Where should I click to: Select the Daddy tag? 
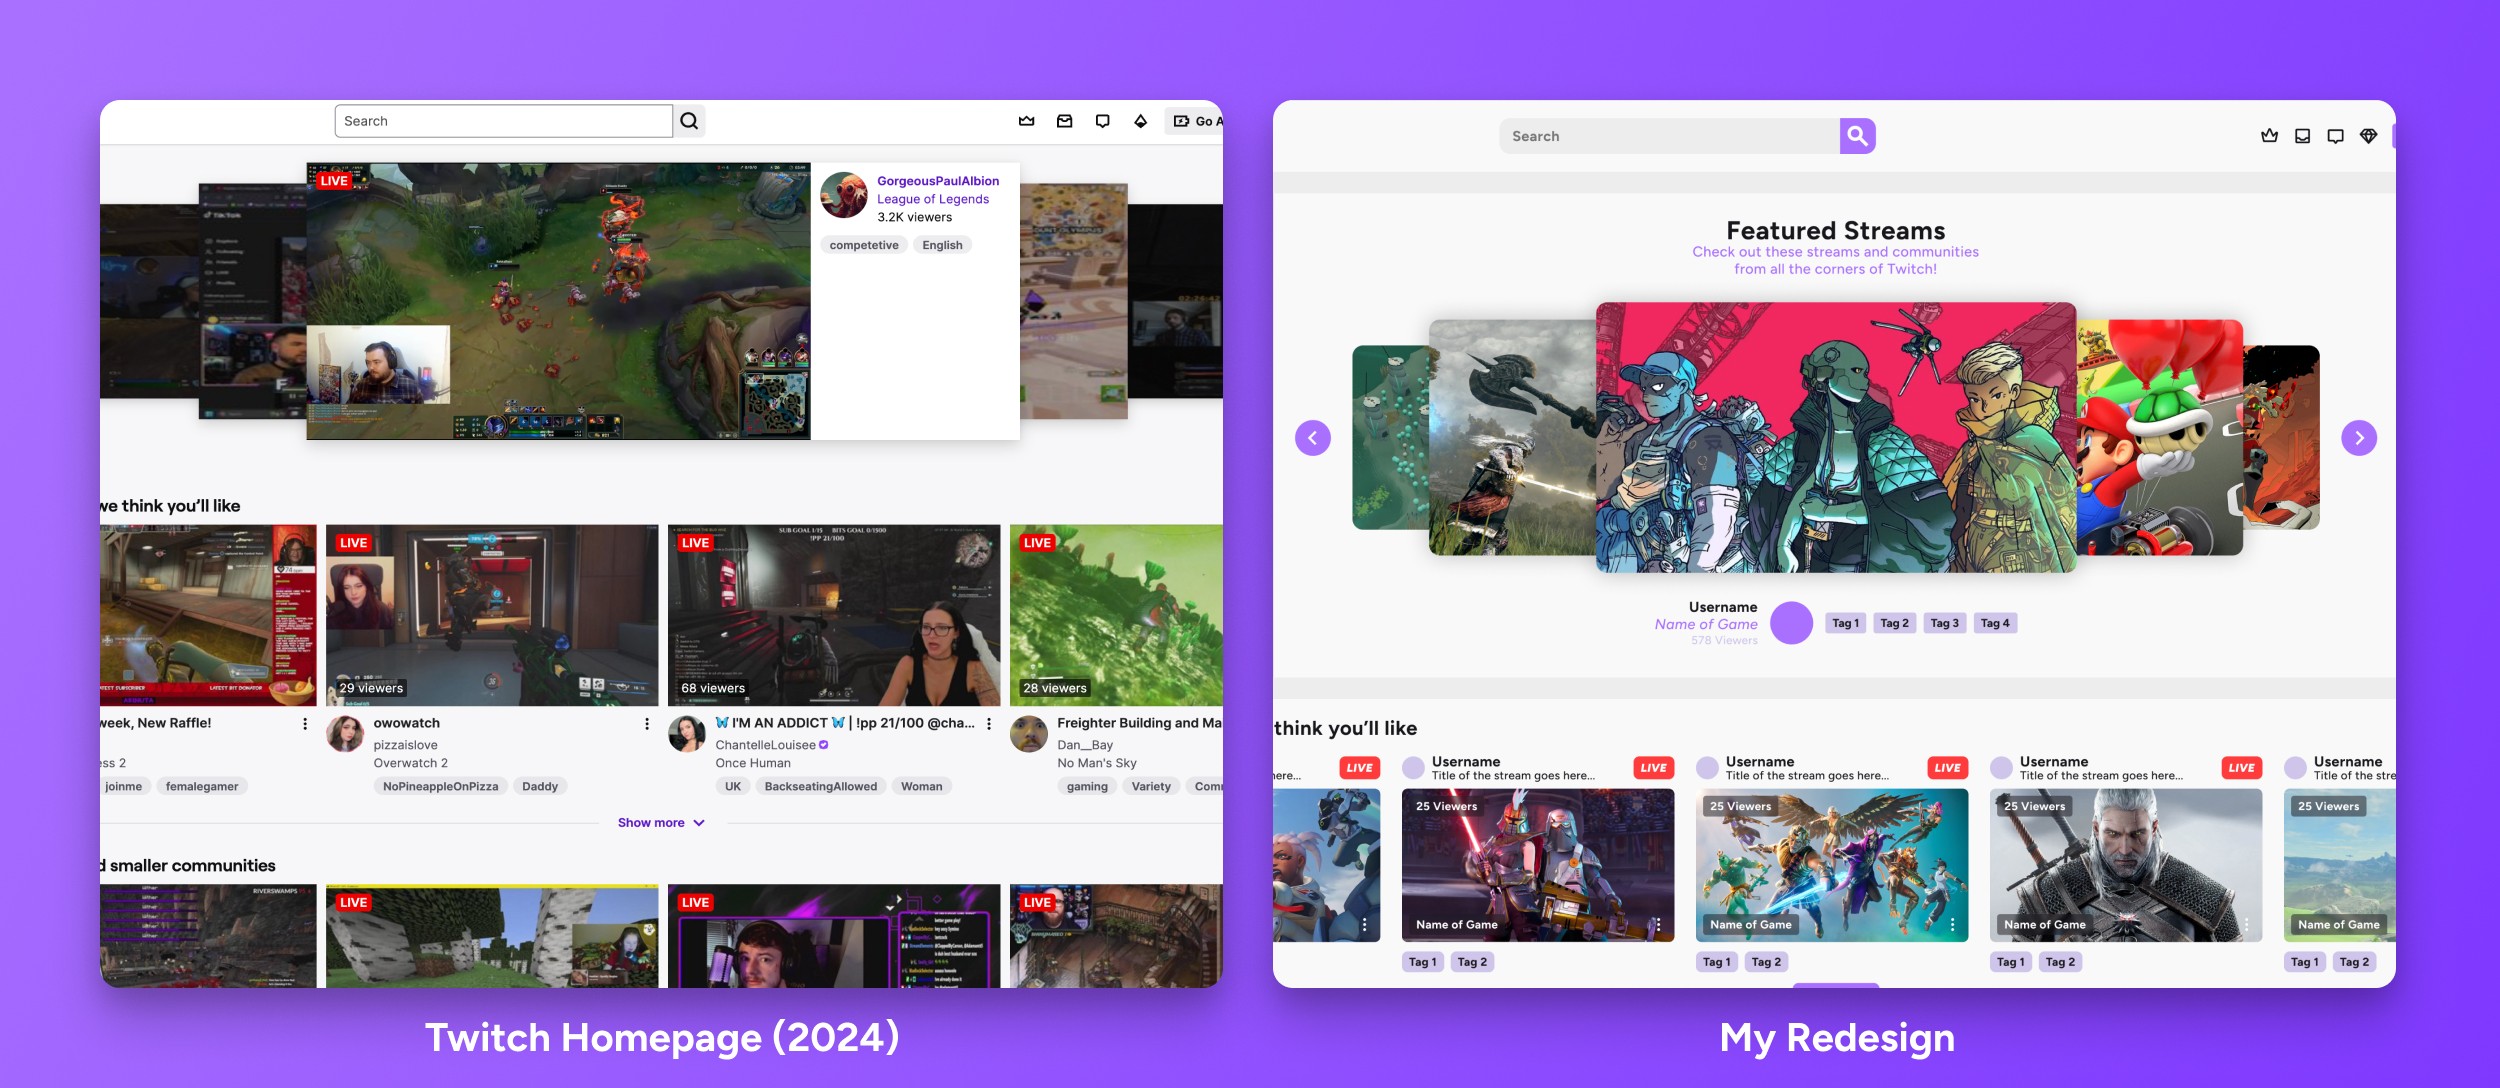(x=540, y=787)
